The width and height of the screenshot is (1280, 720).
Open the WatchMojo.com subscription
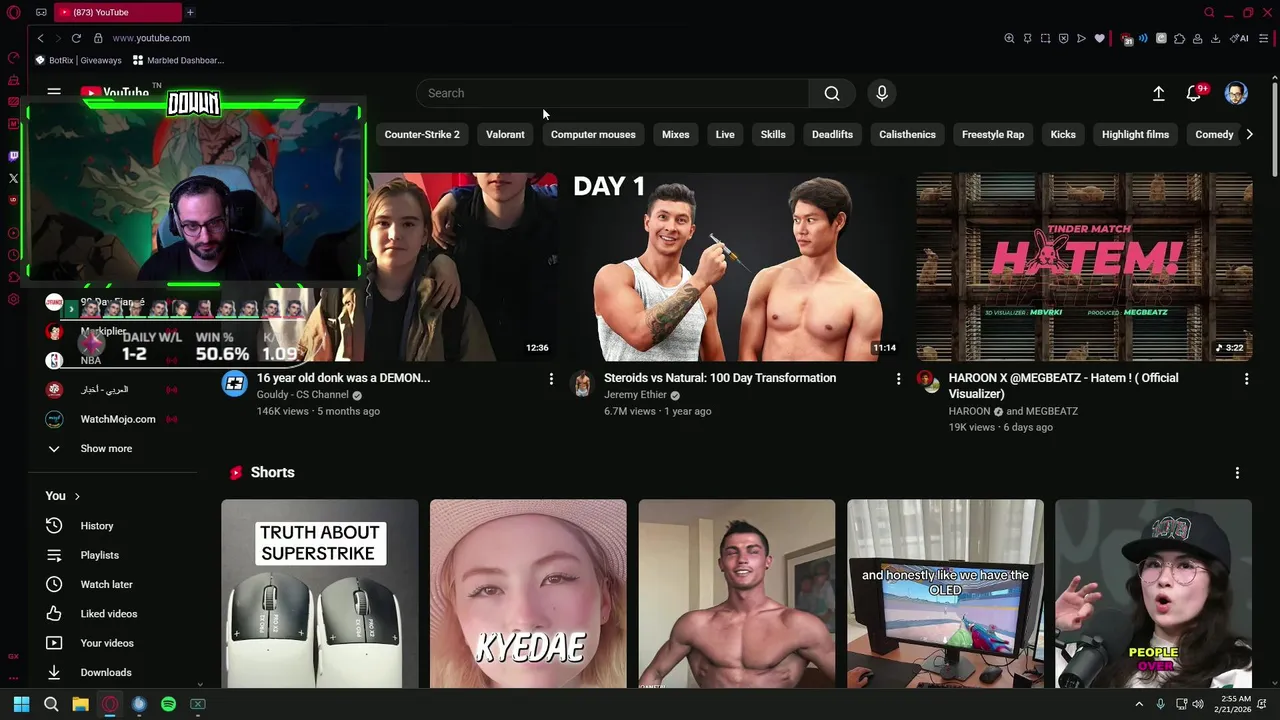click(118, 419)
